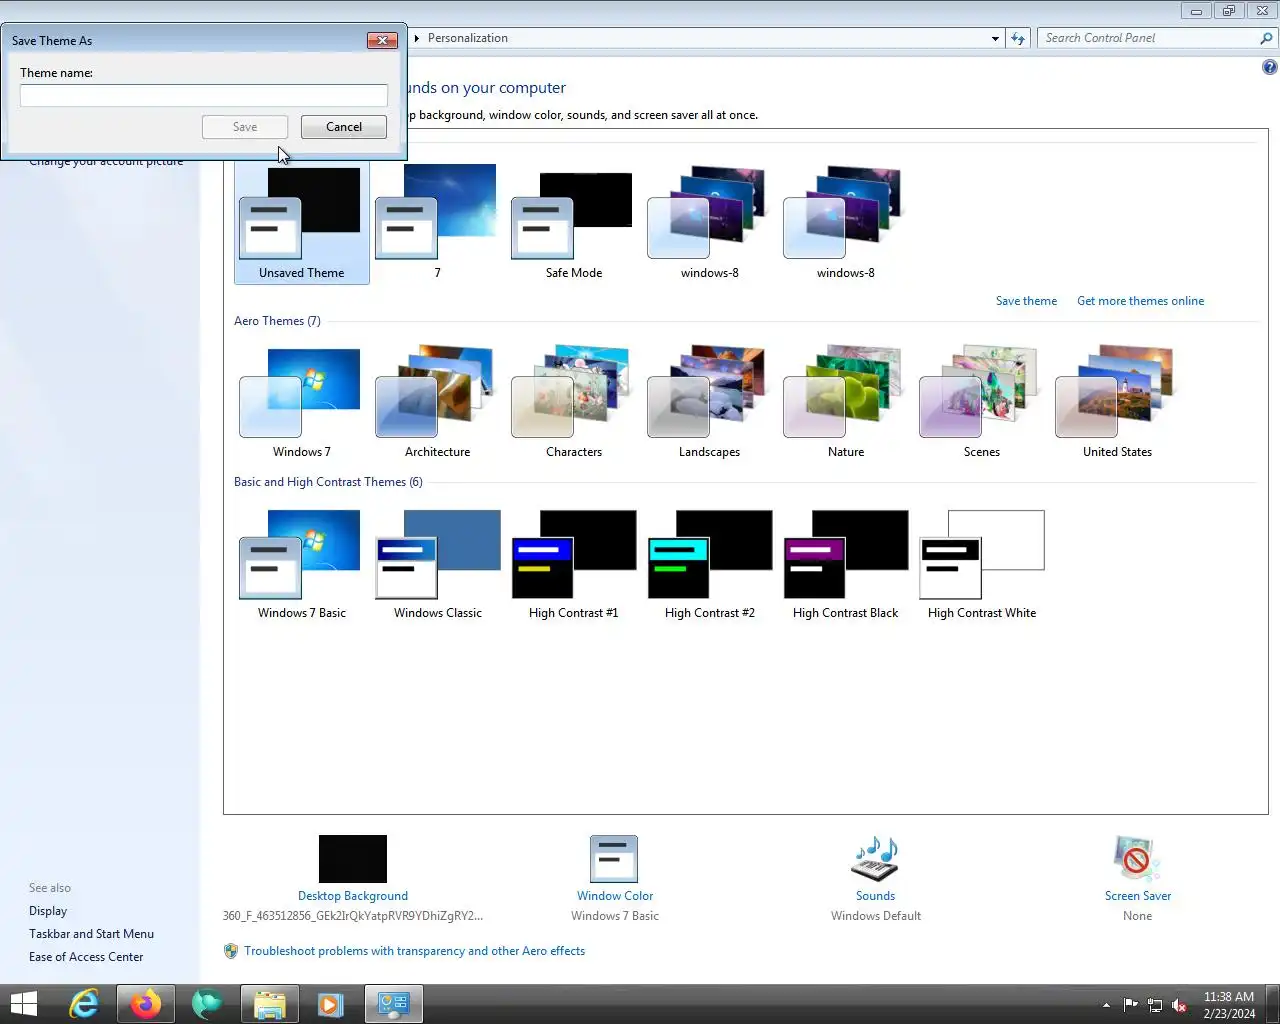Open Taskbar and Start Menu link
The width and height of the screenshot is (1280, 1024).
[x=91, y=934]
